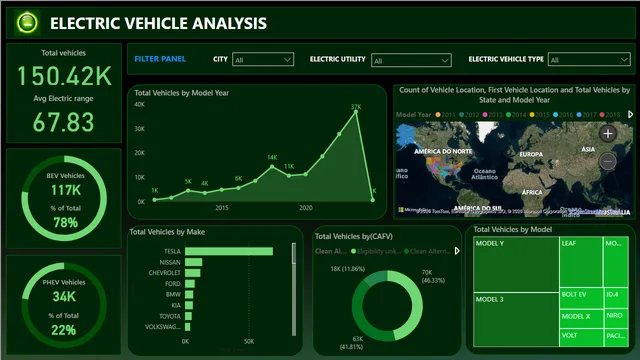Select the 2018 model year legend

pos(610,115)
